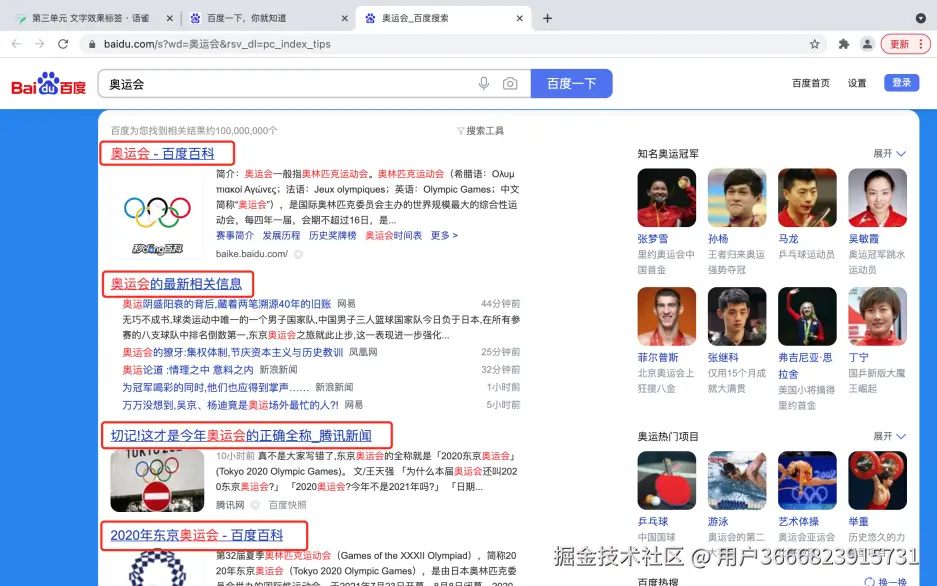Expand 奥运热门项目 with 展开
937x586 pixels.
[x=889, y=436]
